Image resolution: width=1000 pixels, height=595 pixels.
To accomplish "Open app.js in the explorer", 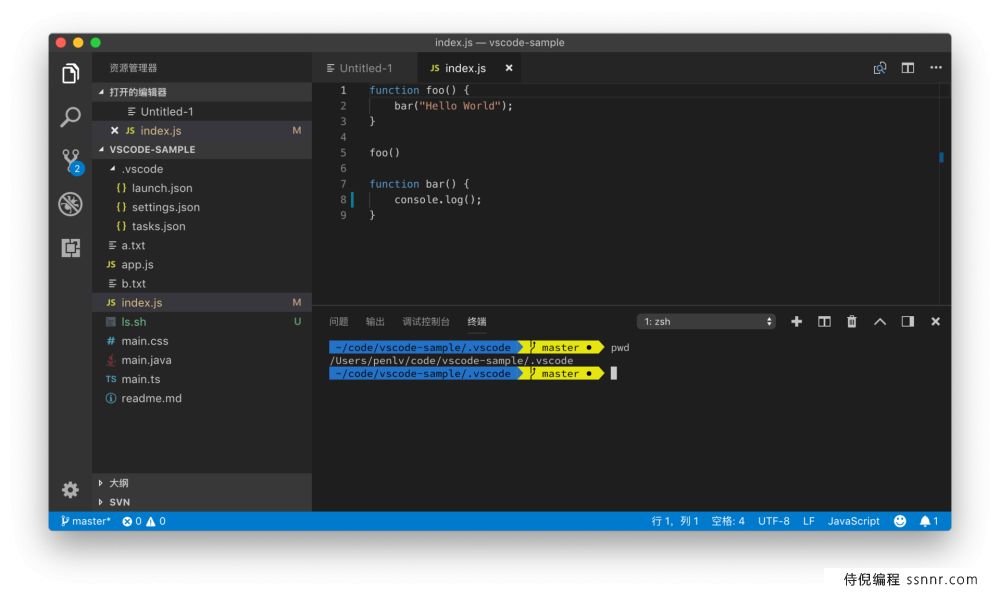I will pyautogui.click(x=202, y=265).
